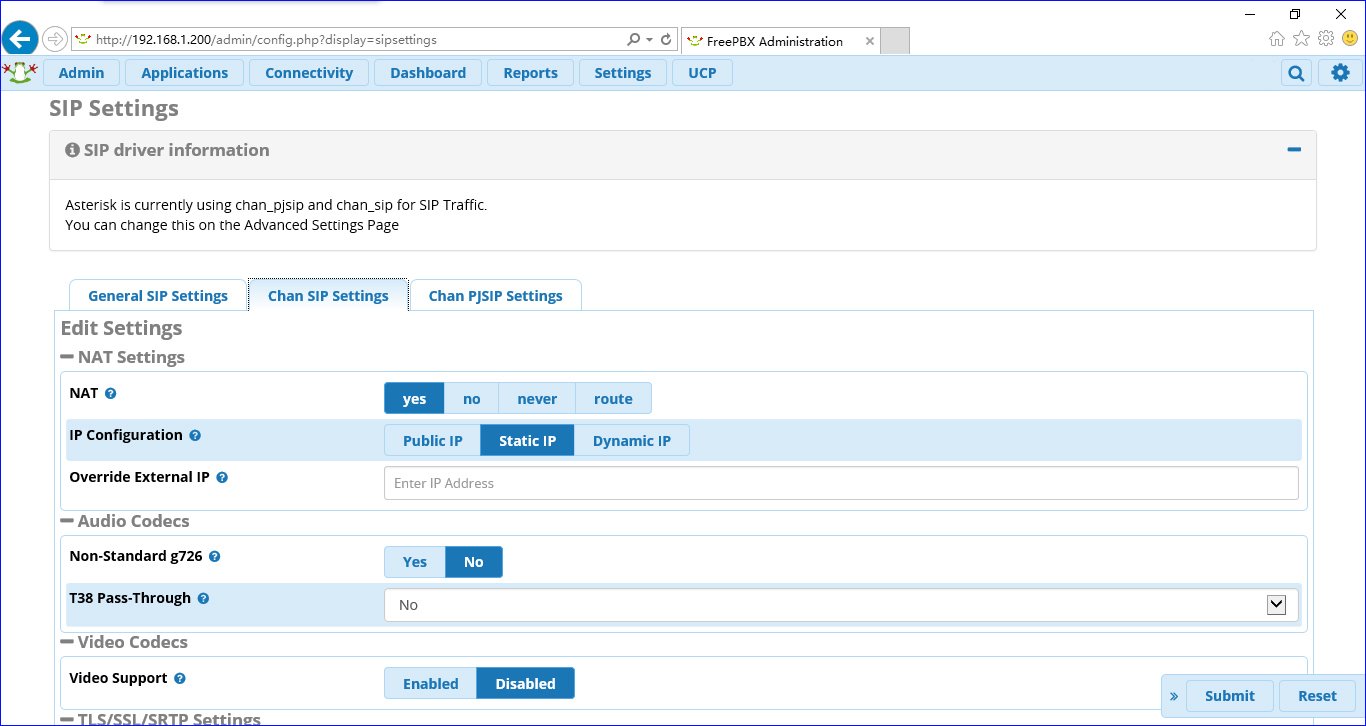This screenshot has width=1366, height=726.
Task: Select Dynamic IP for IP Configuration
Action: 631,441
